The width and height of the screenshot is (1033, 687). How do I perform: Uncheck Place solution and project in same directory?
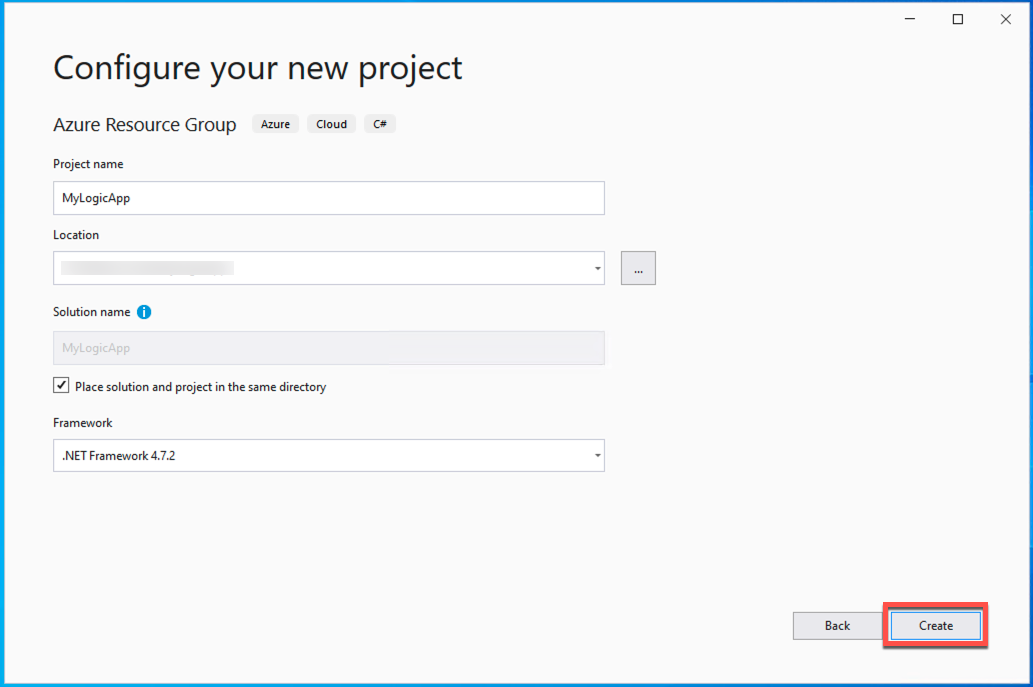[61, 385]
